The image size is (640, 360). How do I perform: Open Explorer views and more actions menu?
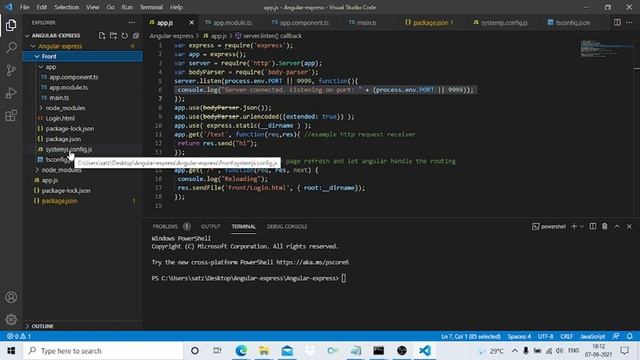131,22
